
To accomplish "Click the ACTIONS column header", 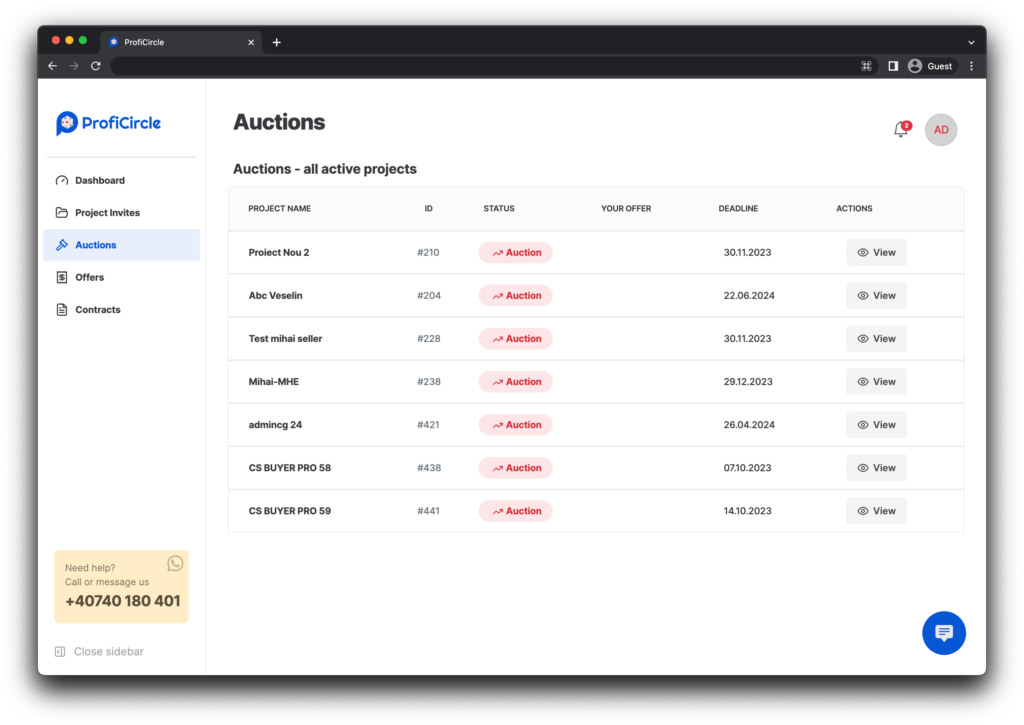I will click(854, 208).
